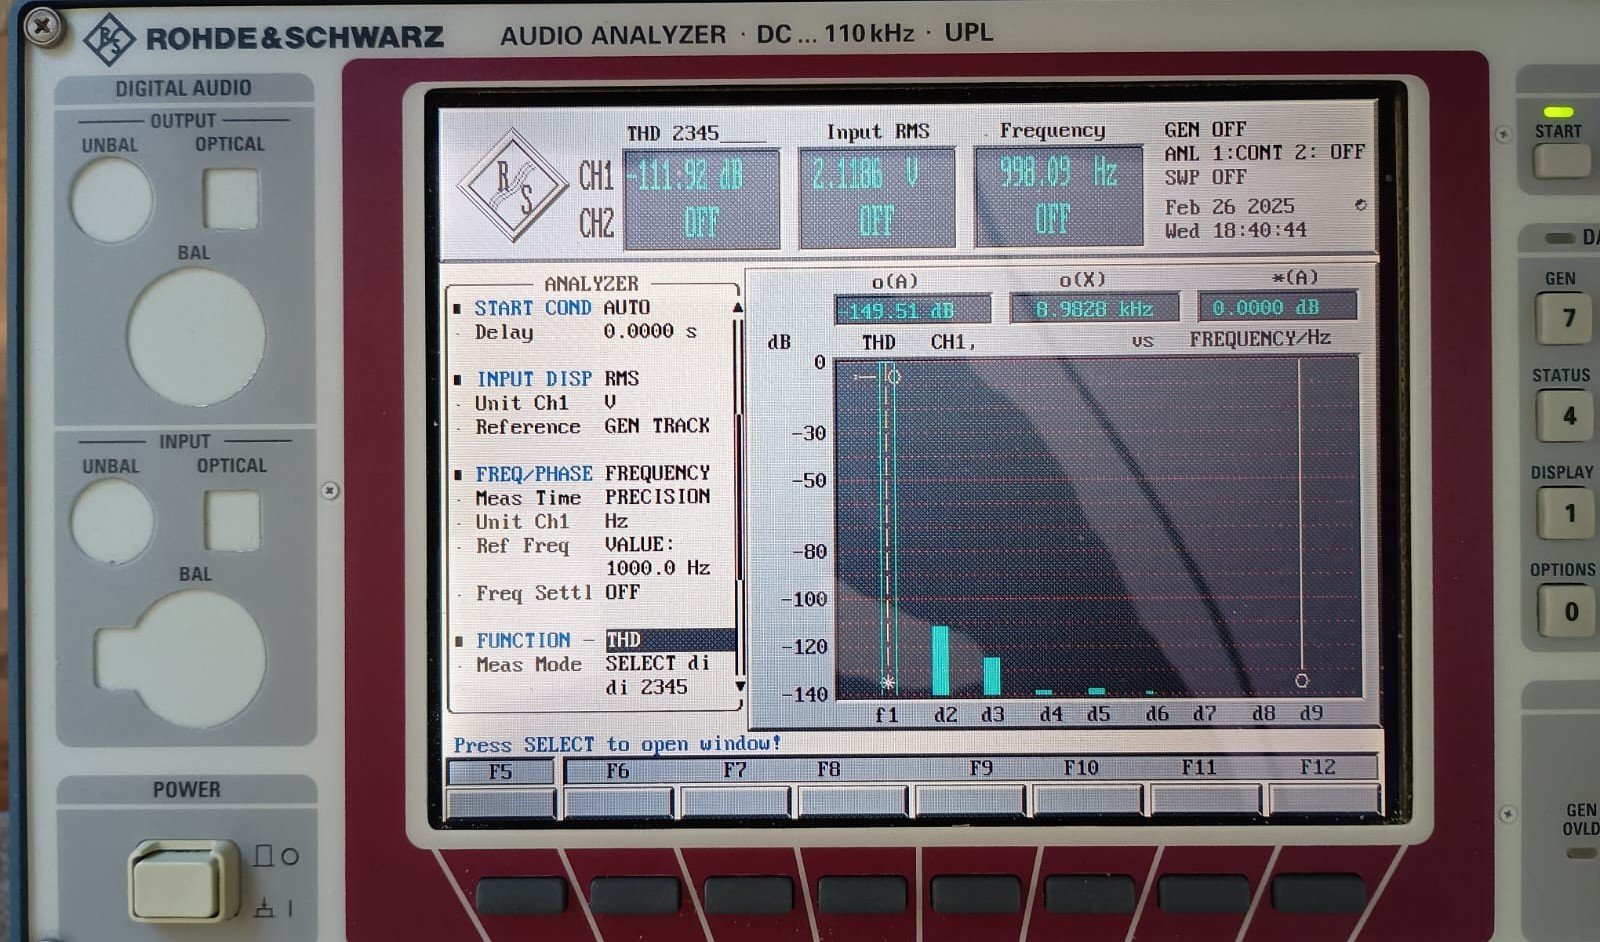Screen dimensions: 1600x942
Task: Click the digital output OPTICAL port
Action: pos(231,198)
